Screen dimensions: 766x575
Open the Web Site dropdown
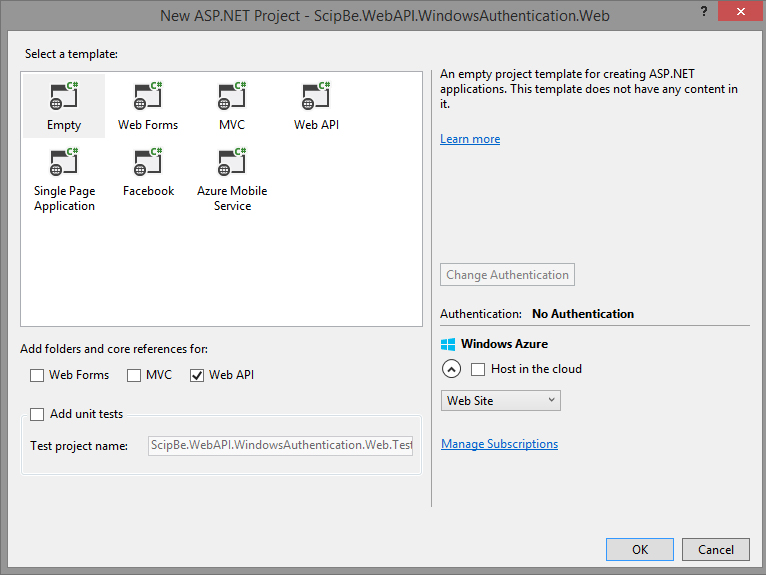click(501, 401)
